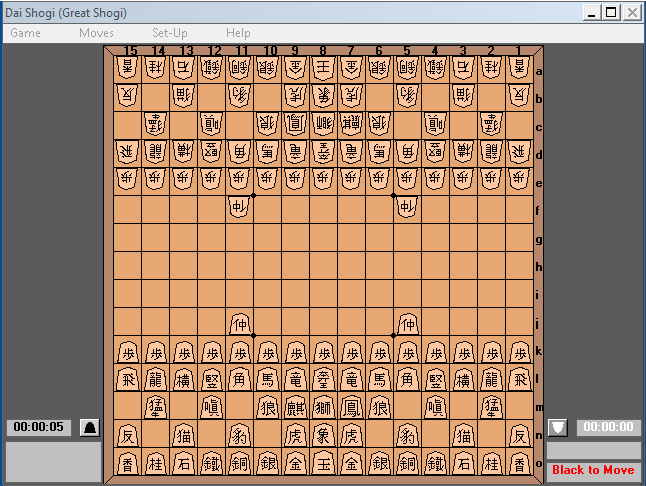Select Black's Knight on square 14o

[156, 464]
